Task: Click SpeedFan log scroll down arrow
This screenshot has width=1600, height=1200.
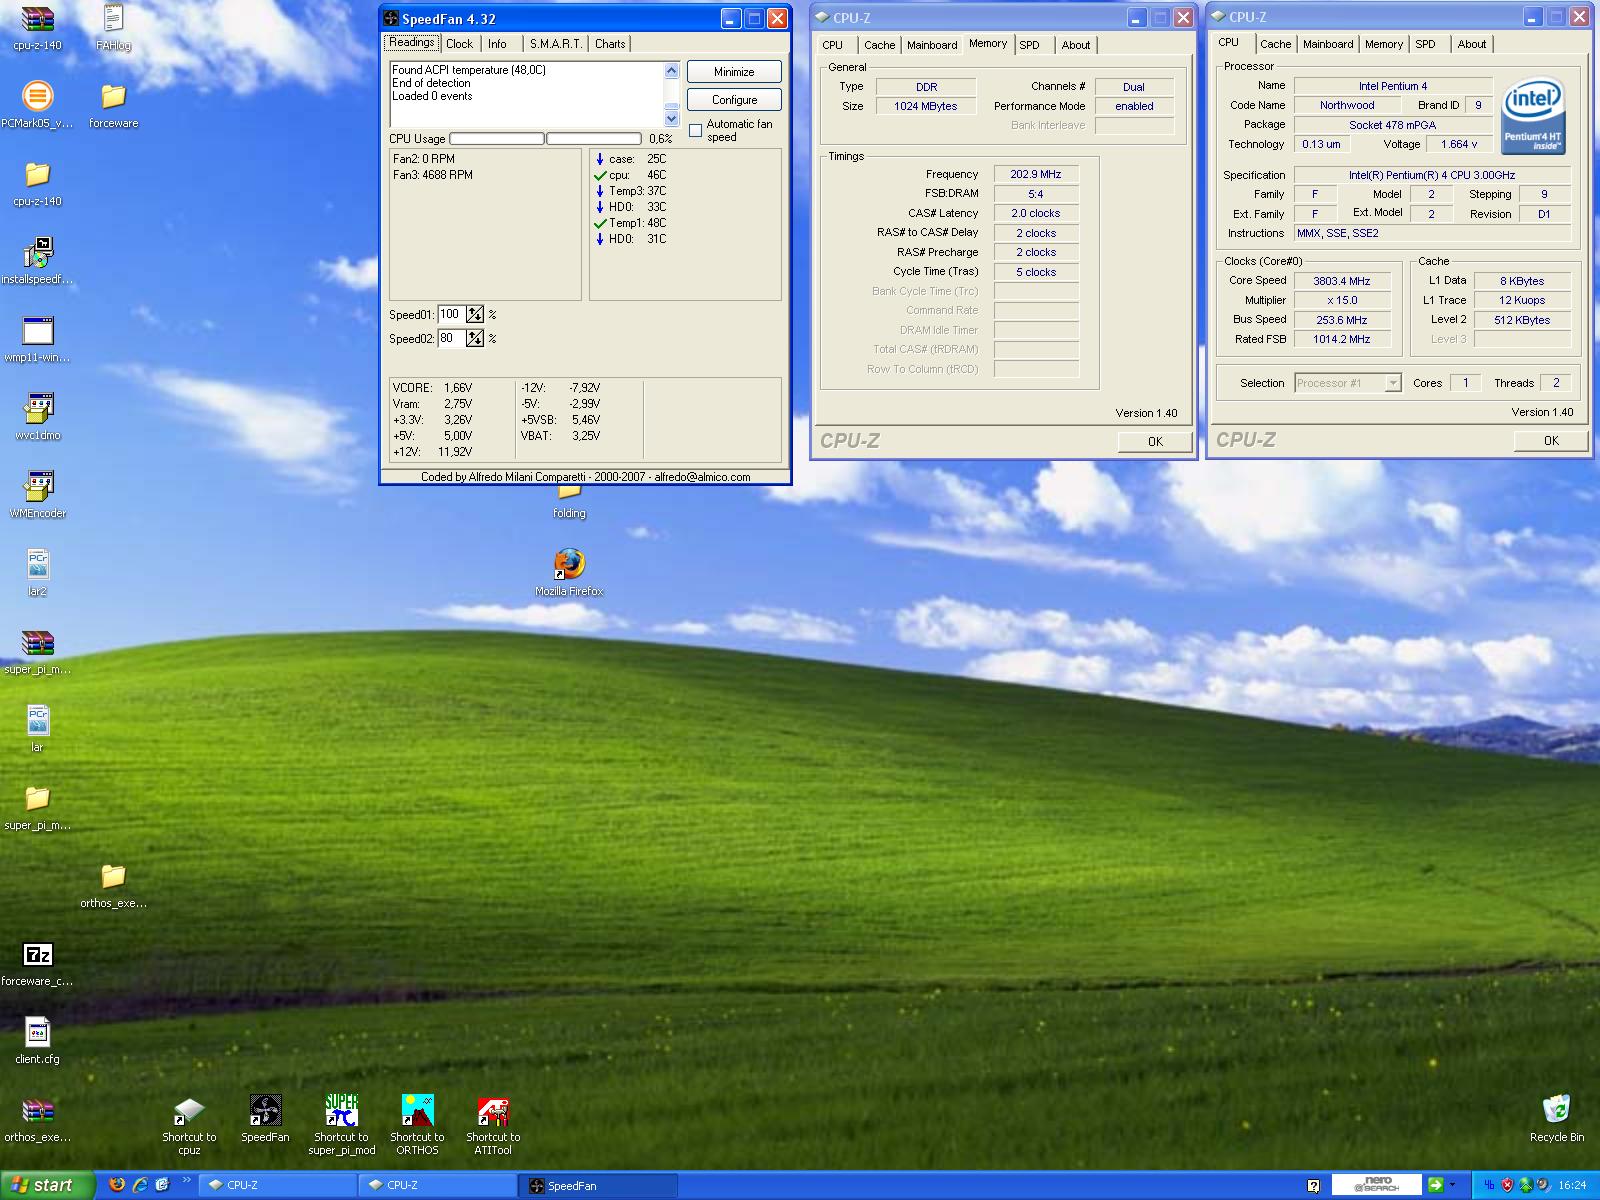Action: (x=671, y=119)
